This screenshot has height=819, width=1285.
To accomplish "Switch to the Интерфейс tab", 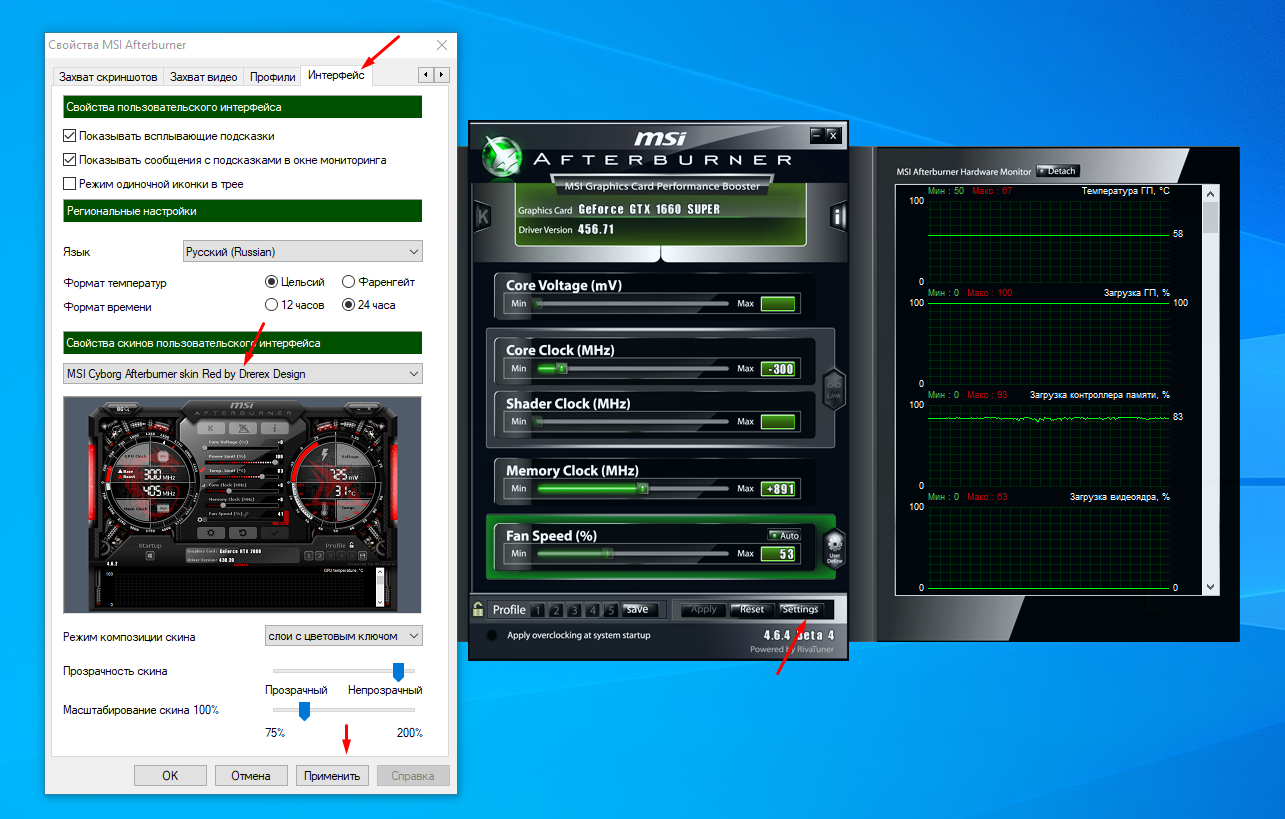I will coord(337,75).
